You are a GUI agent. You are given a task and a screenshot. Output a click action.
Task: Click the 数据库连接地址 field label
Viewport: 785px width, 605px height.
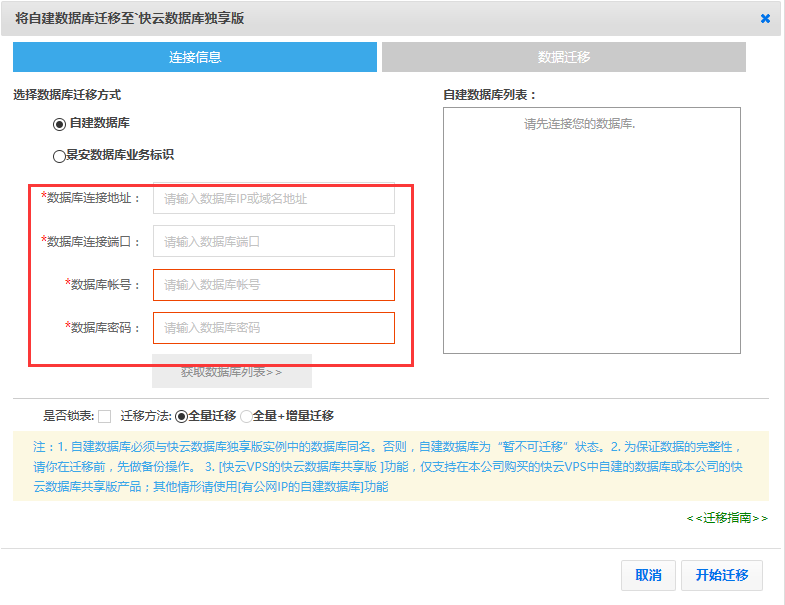click(93, 198)
